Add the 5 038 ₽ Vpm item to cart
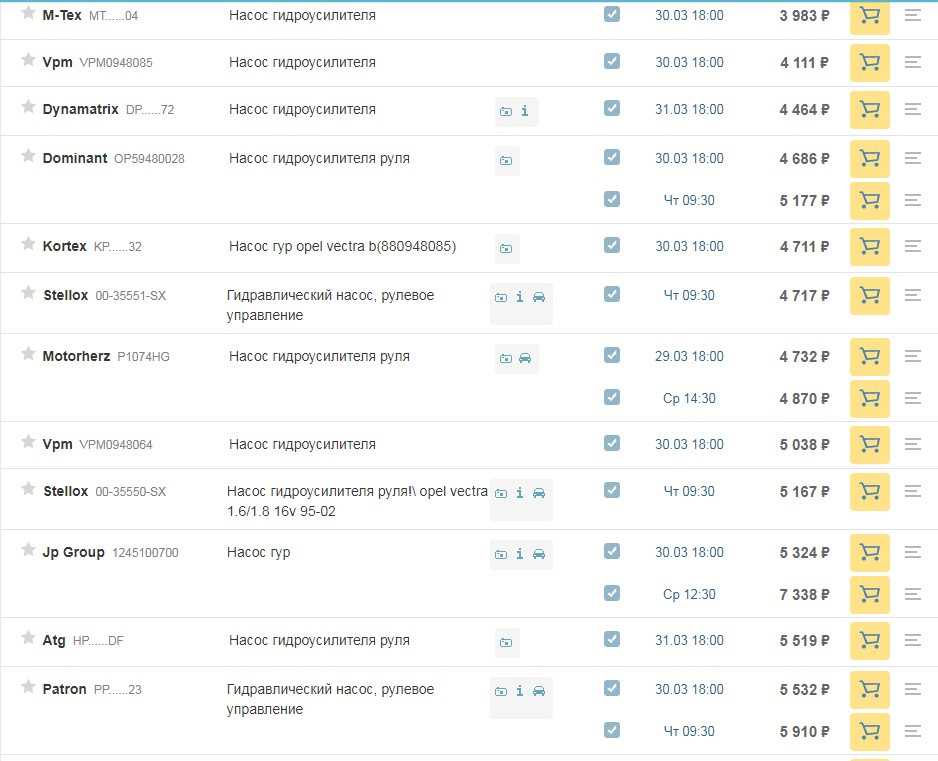Screen dimensions: 938x761 (x=869, y=445)
